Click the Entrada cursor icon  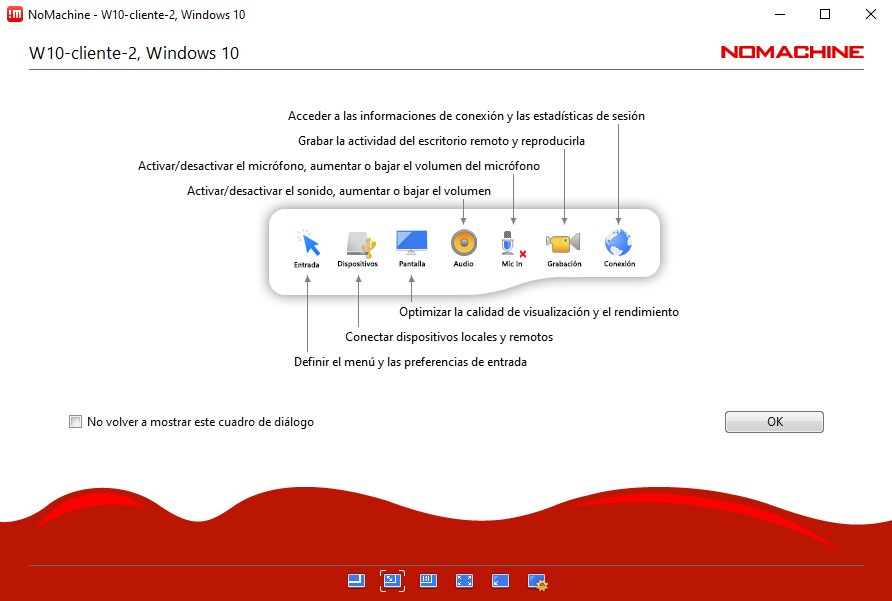tap(308, 243)
